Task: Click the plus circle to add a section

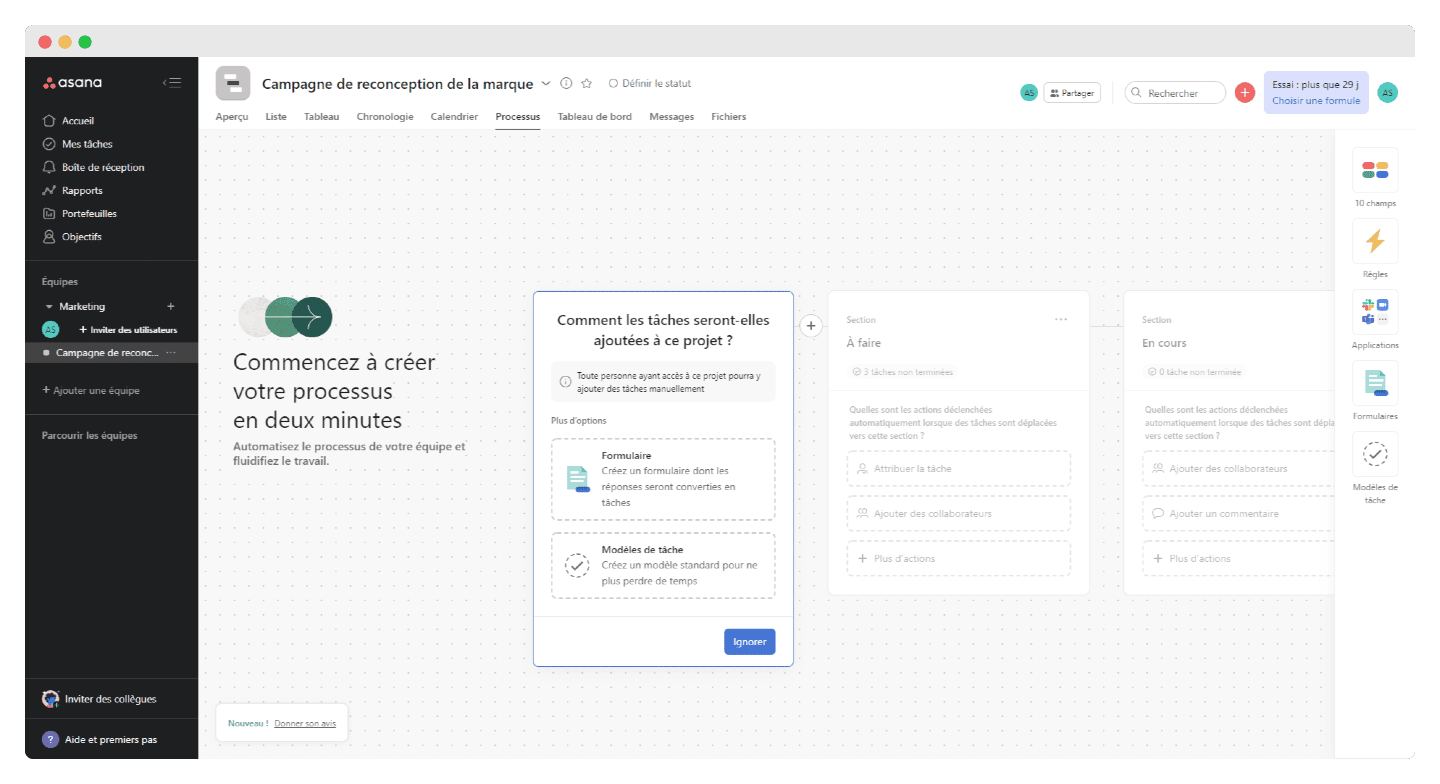Action: click(x=811, y=326)
